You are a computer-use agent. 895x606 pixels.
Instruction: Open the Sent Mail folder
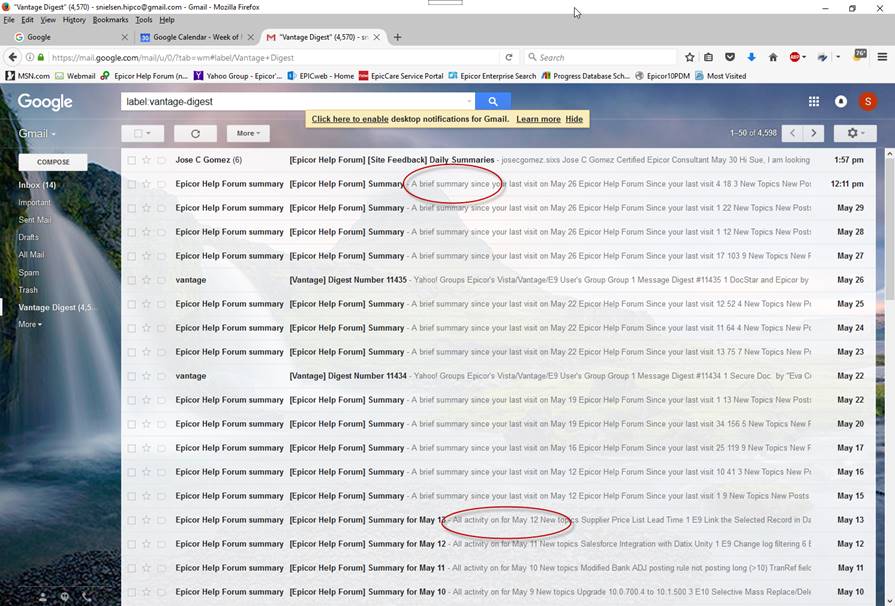tap(35, 220)
